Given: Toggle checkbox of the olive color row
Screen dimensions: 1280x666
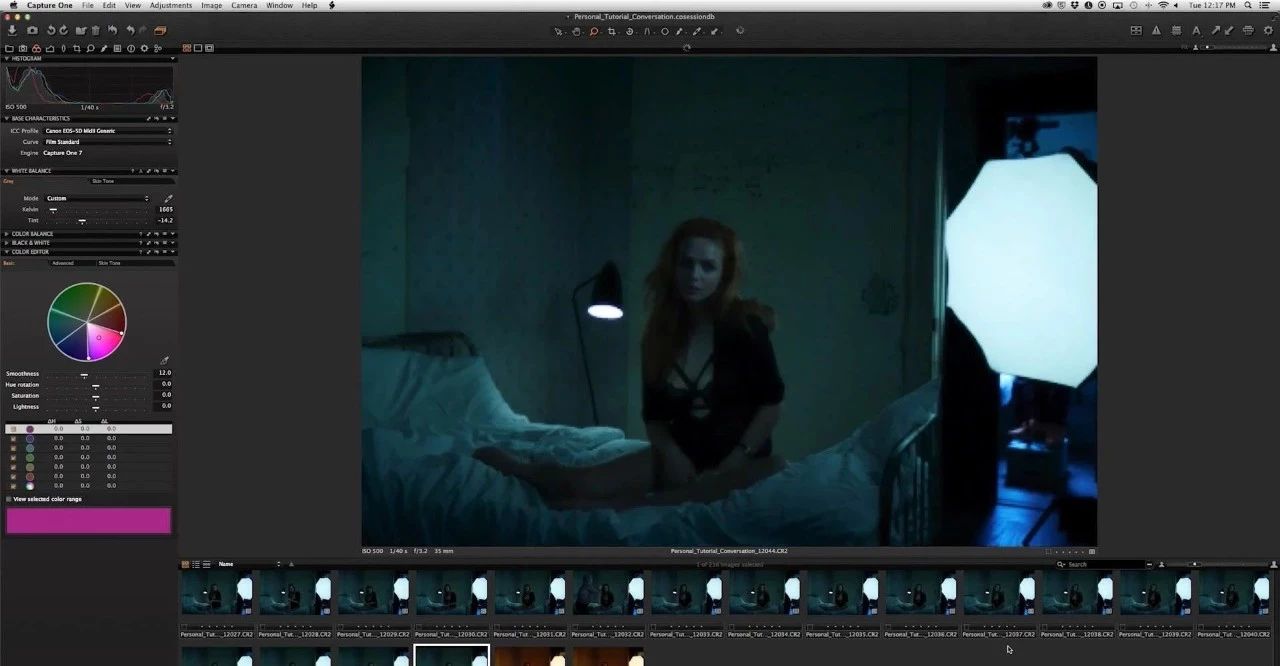Looking at the screenshot, I should [13, 467].
